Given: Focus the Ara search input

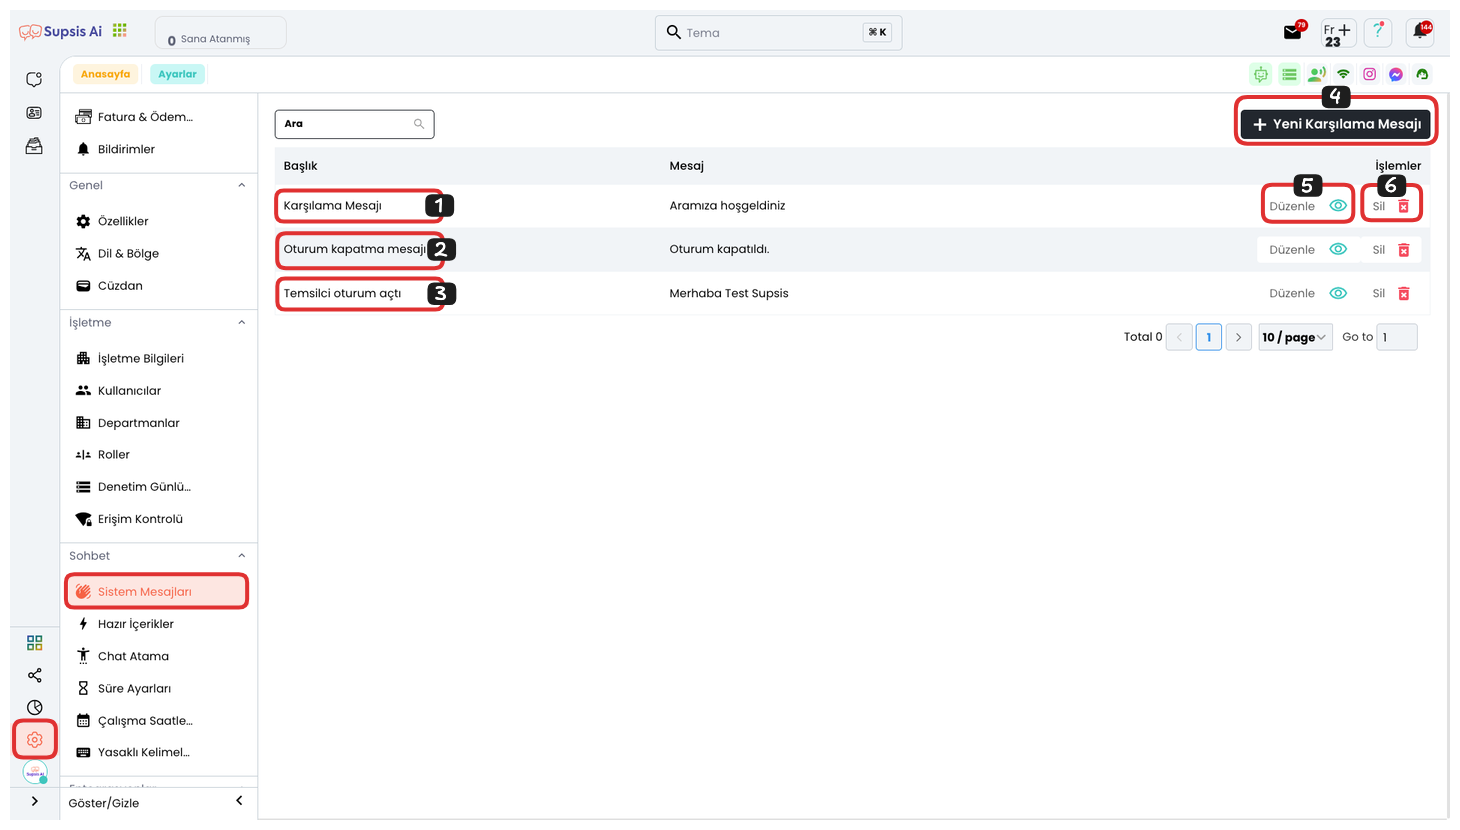Looking at the screenshot, I should pyautogui.click(x=354, y=124).
